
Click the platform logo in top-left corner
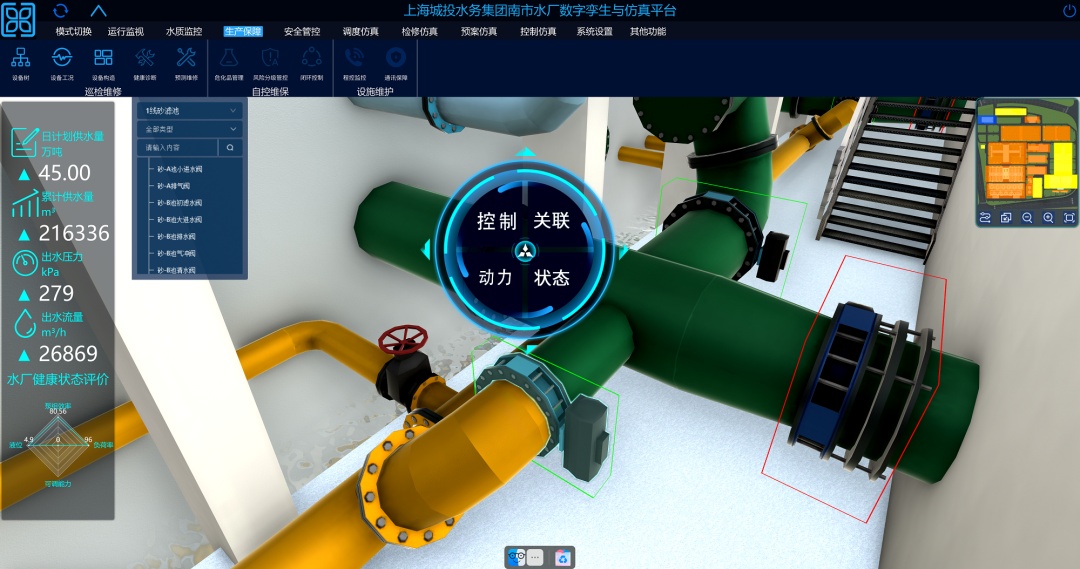point(19,19)
